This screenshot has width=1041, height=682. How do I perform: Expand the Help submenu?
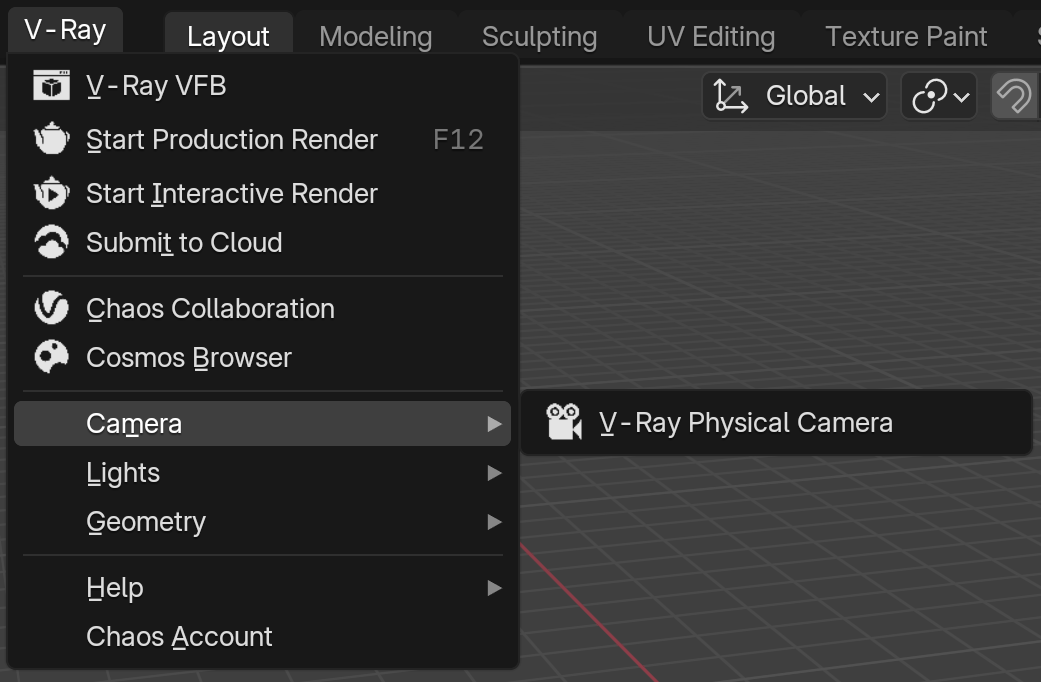[262, 588]
